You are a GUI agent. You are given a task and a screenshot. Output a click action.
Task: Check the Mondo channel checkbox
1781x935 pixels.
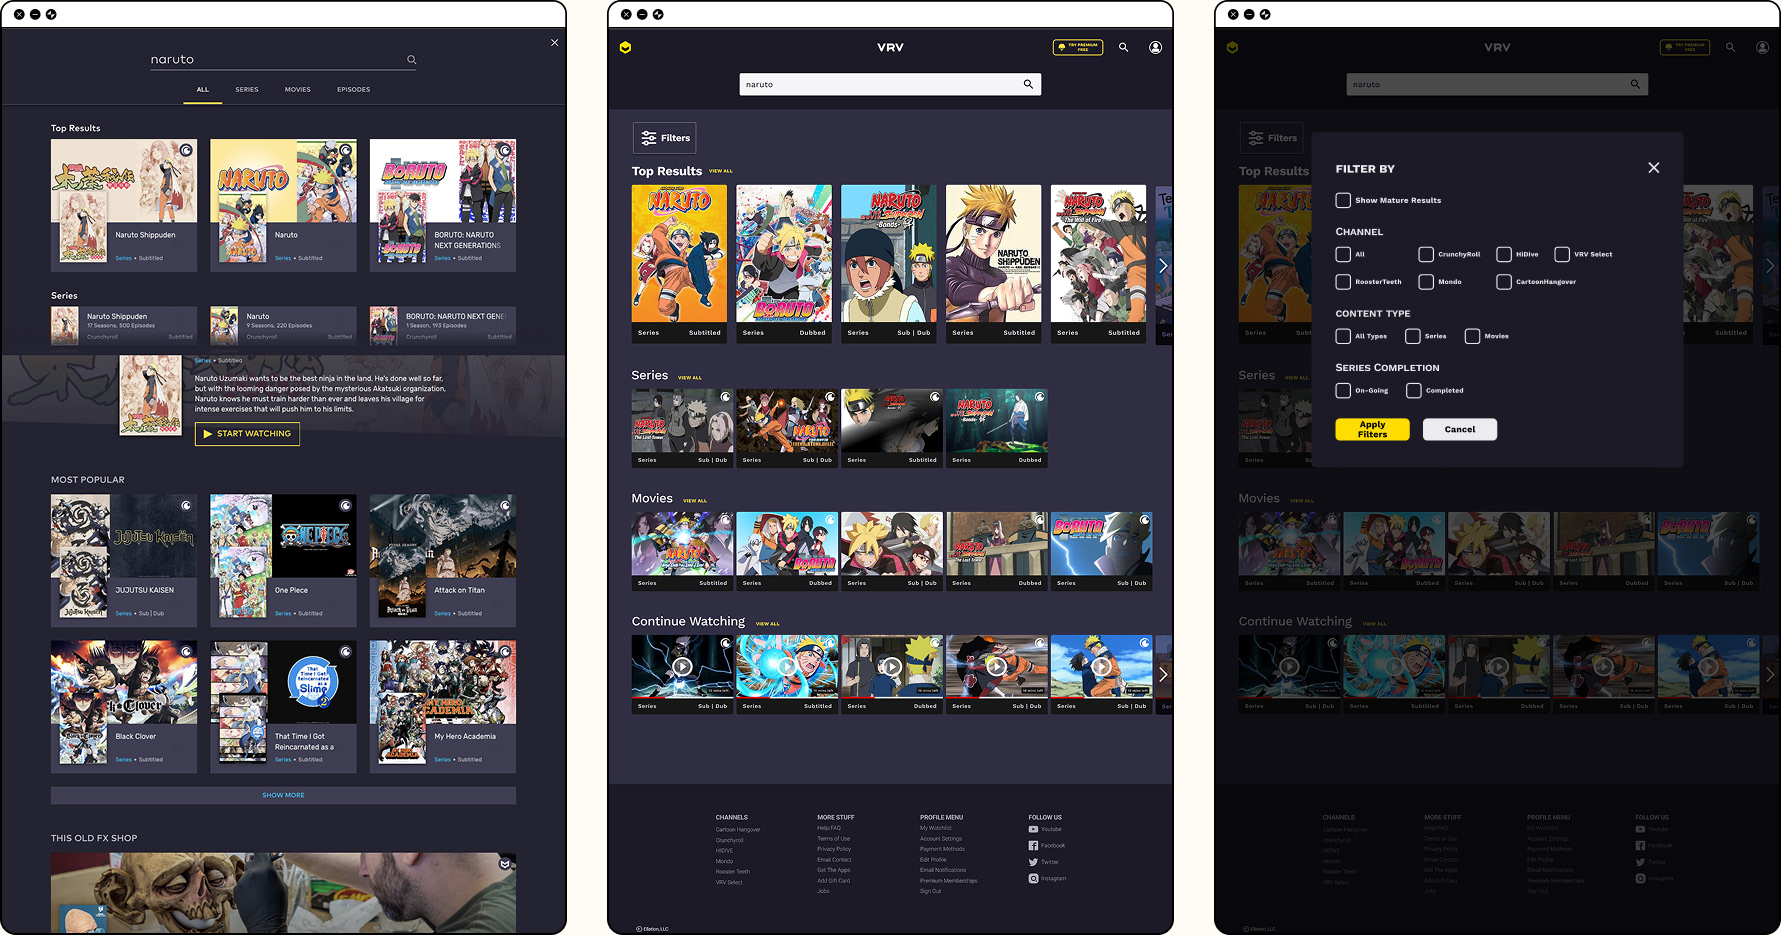1426,282
